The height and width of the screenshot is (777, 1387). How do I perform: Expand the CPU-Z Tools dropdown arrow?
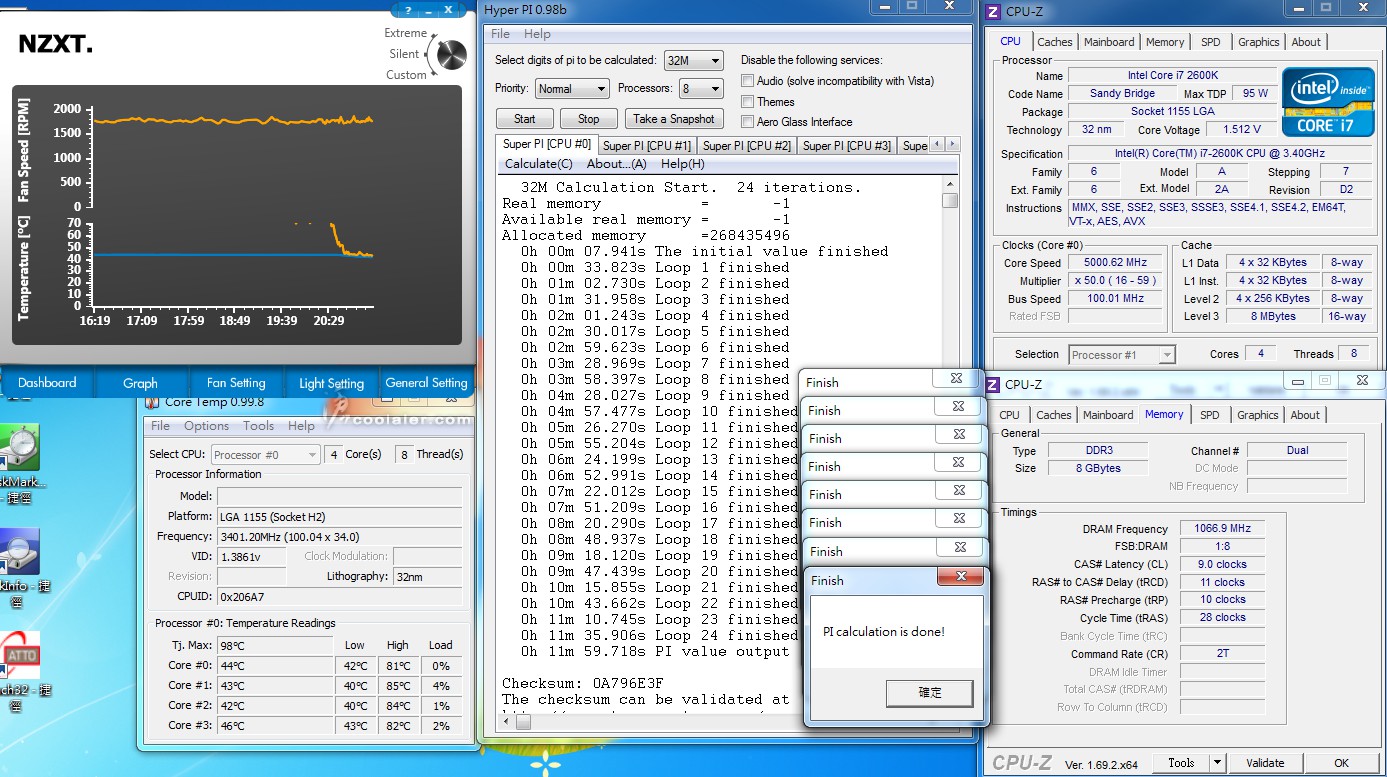pyautogui.click(x=1217, y=762)
